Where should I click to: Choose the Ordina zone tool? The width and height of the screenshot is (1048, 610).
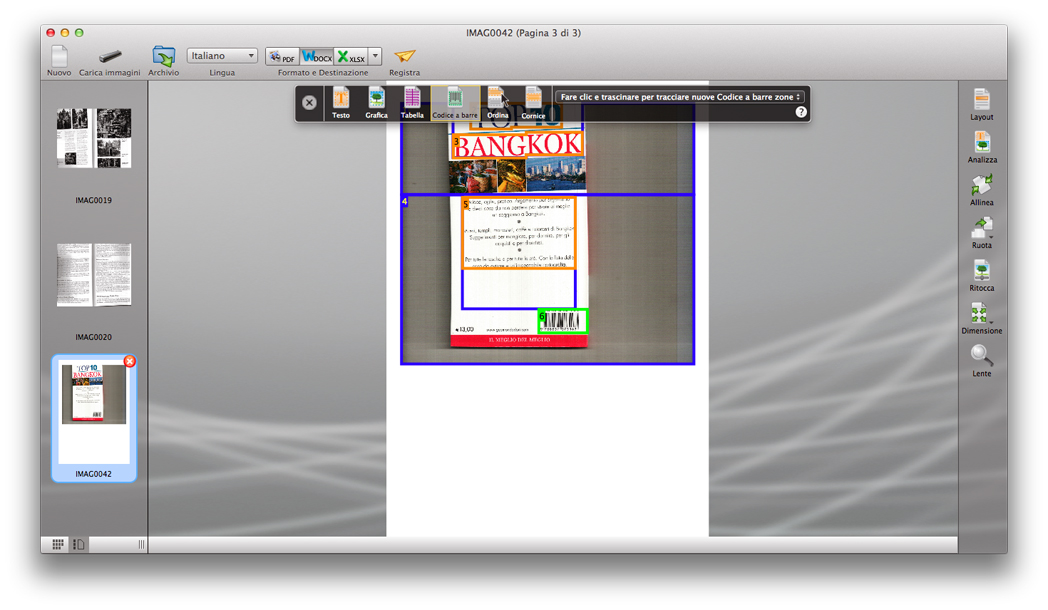(497, 103)
